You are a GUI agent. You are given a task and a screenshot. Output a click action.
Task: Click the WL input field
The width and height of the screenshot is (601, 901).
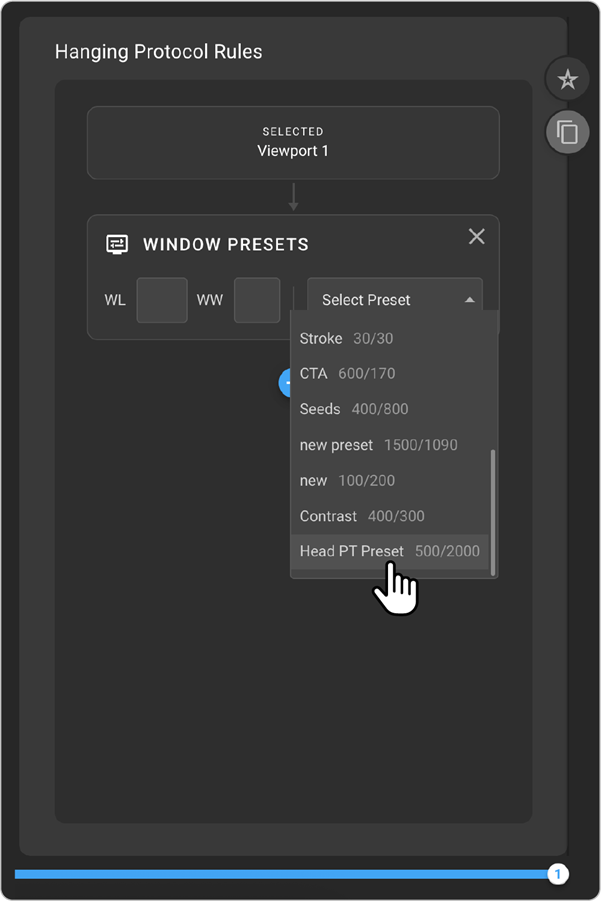(x=161, y=300)
